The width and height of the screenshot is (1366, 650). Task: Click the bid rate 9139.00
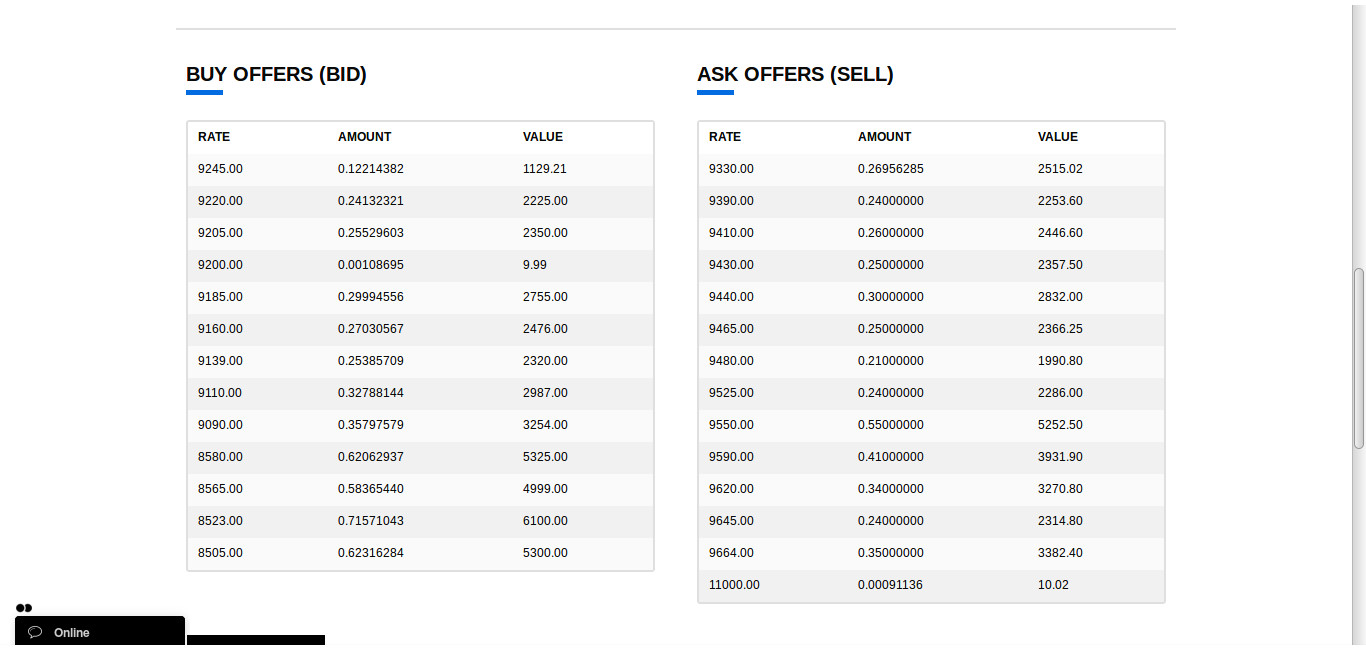[x=220, y=361]
